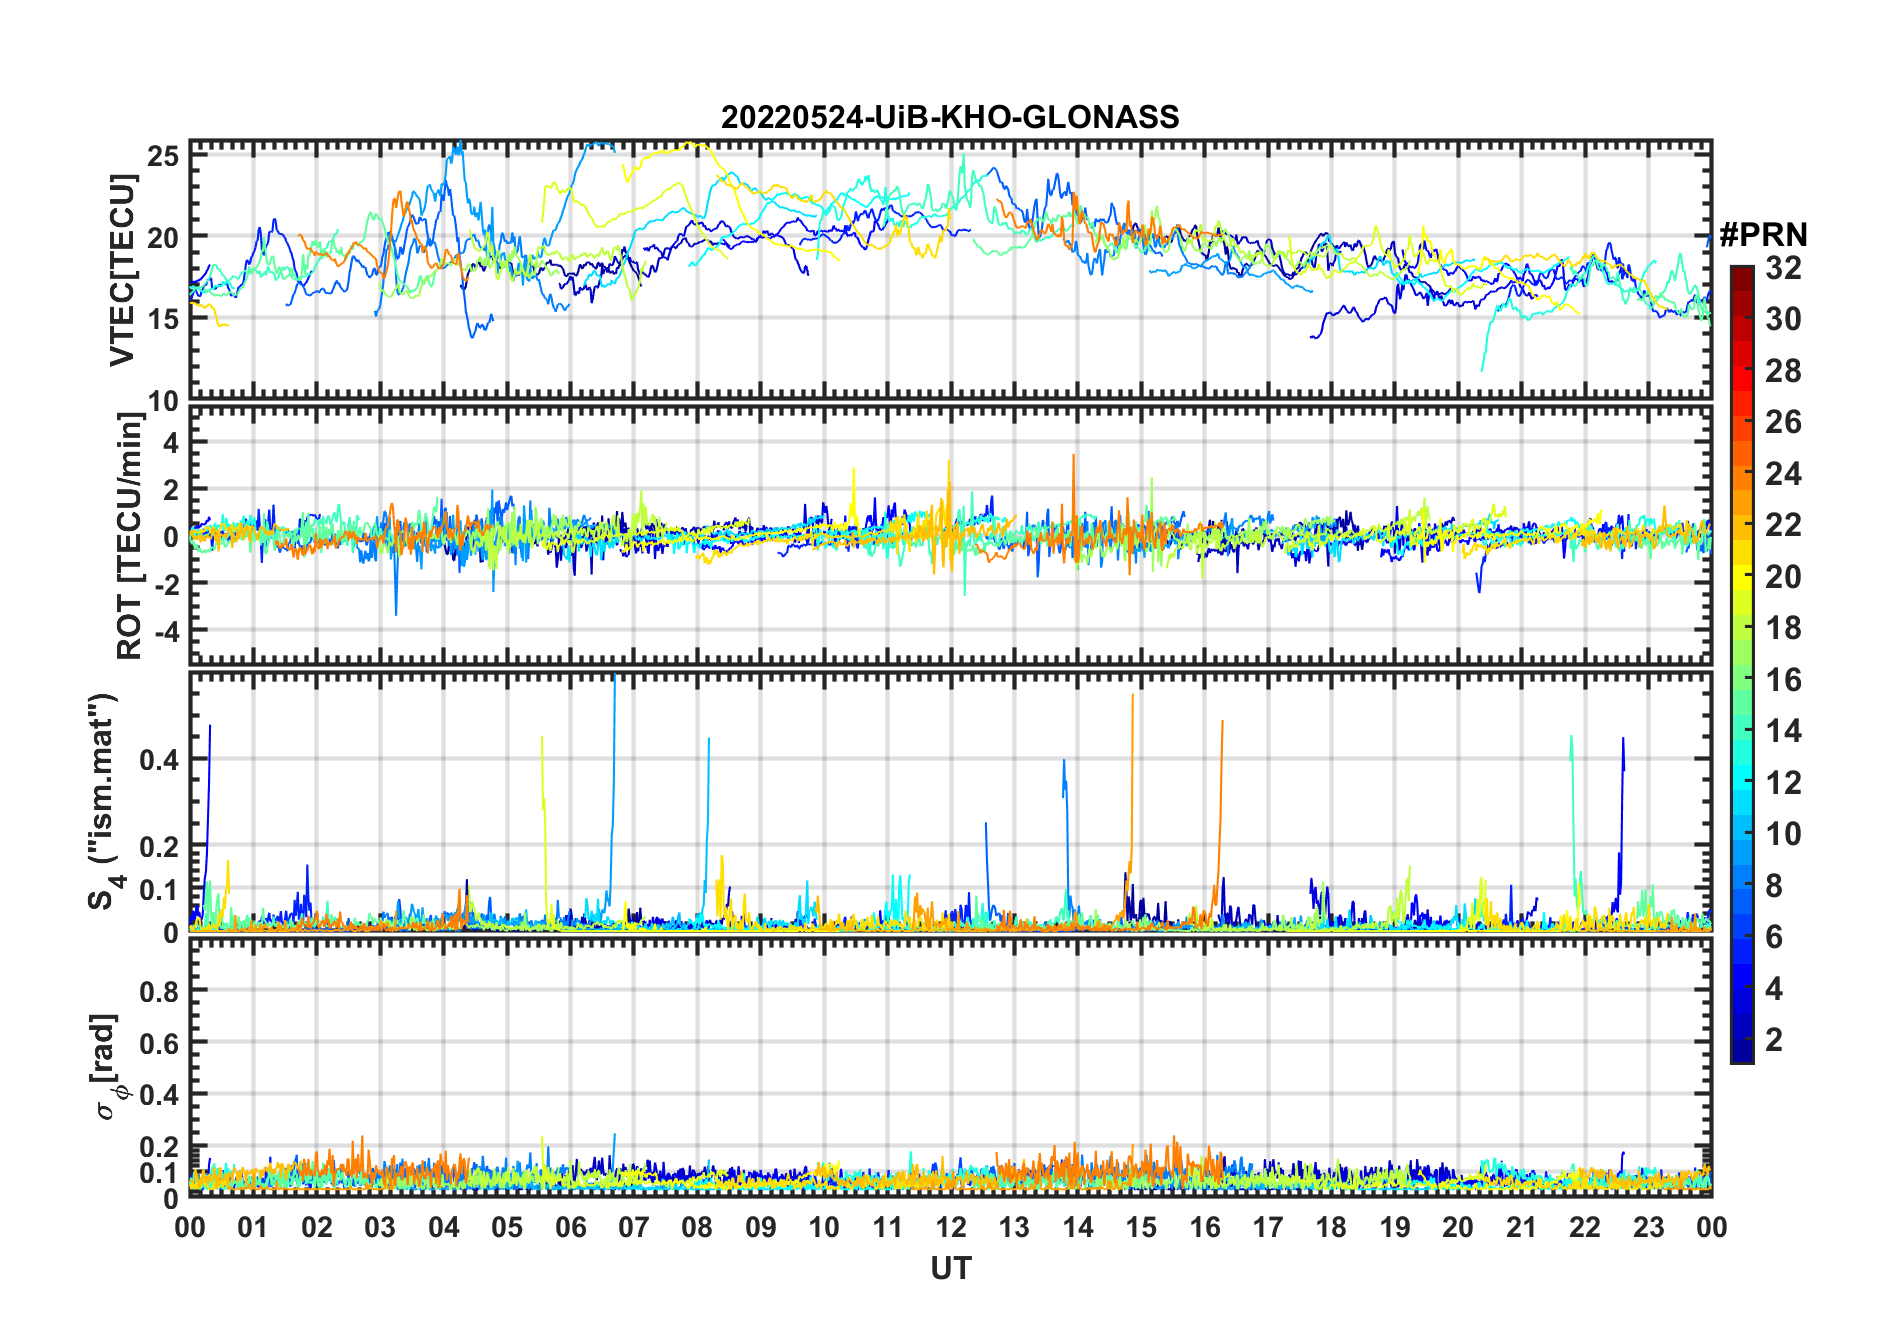Click colorbar tick label 26
Screen dimensions: 1902x1330
pyautogui.click(x=1783, y=422)
